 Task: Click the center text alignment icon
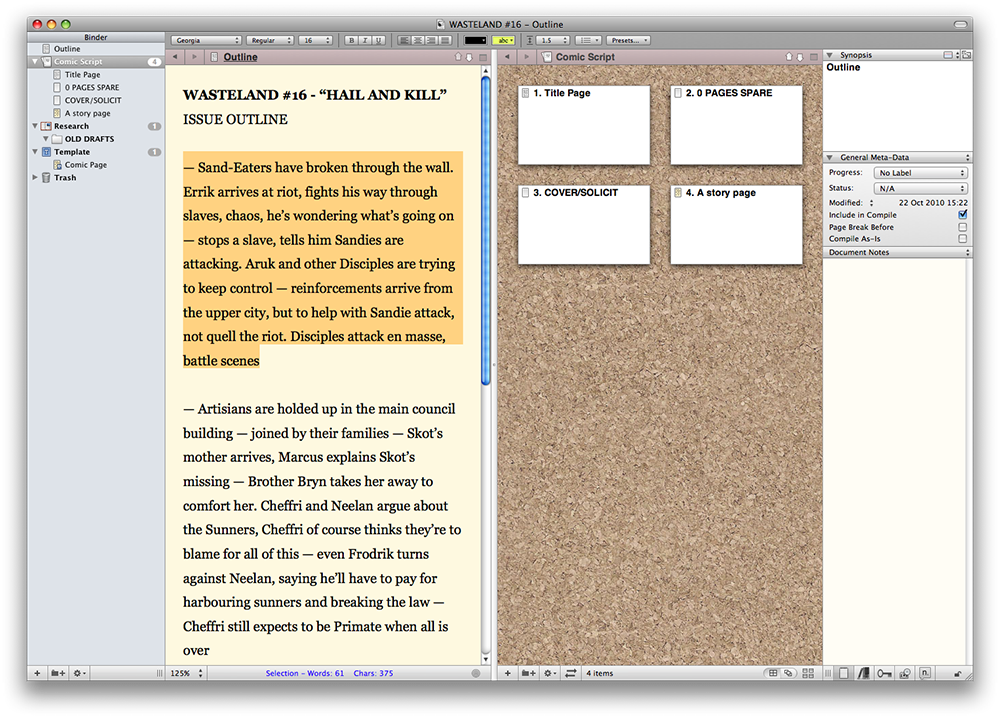tap(418, 41)
